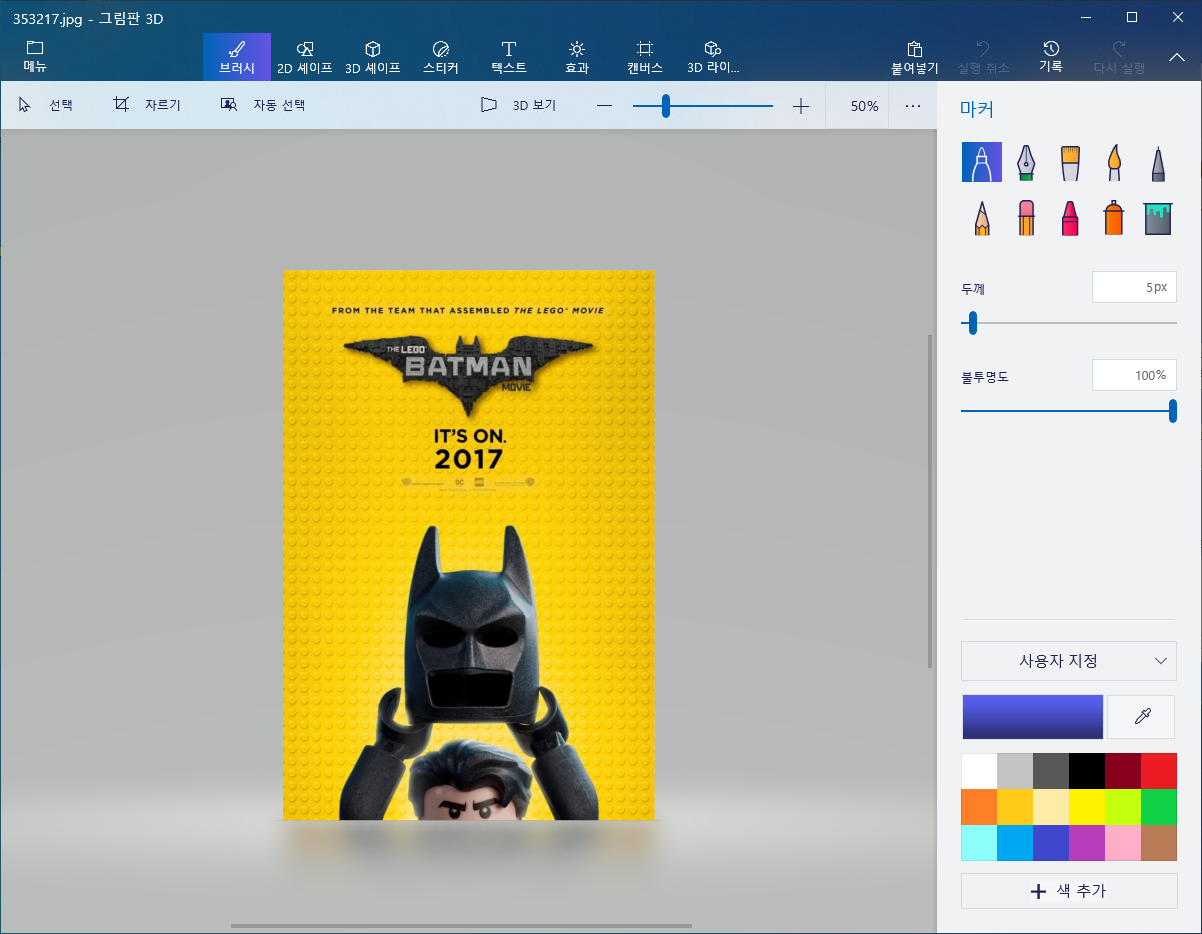The height and width of the screenshot is (934, 1202).
Task: Select the Pixel pen tool
Action: tap(1157, 162)
